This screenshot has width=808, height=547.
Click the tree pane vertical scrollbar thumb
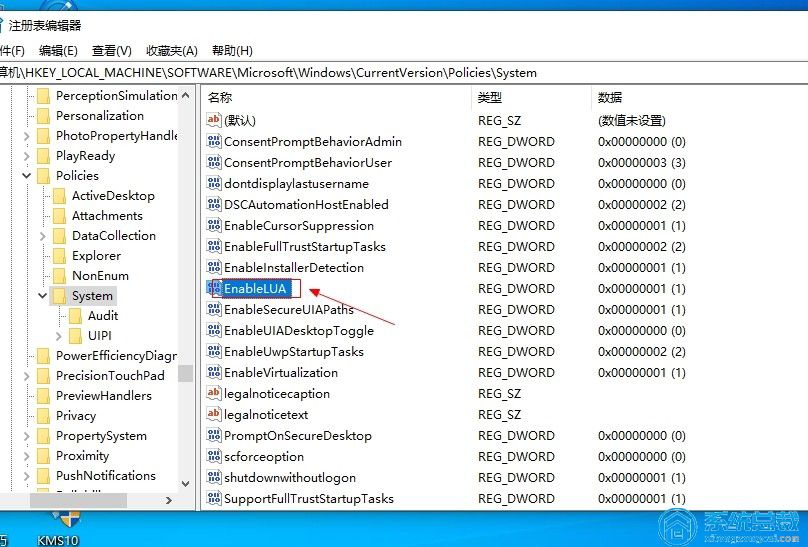pyautogui.click(x=186, y=373)
